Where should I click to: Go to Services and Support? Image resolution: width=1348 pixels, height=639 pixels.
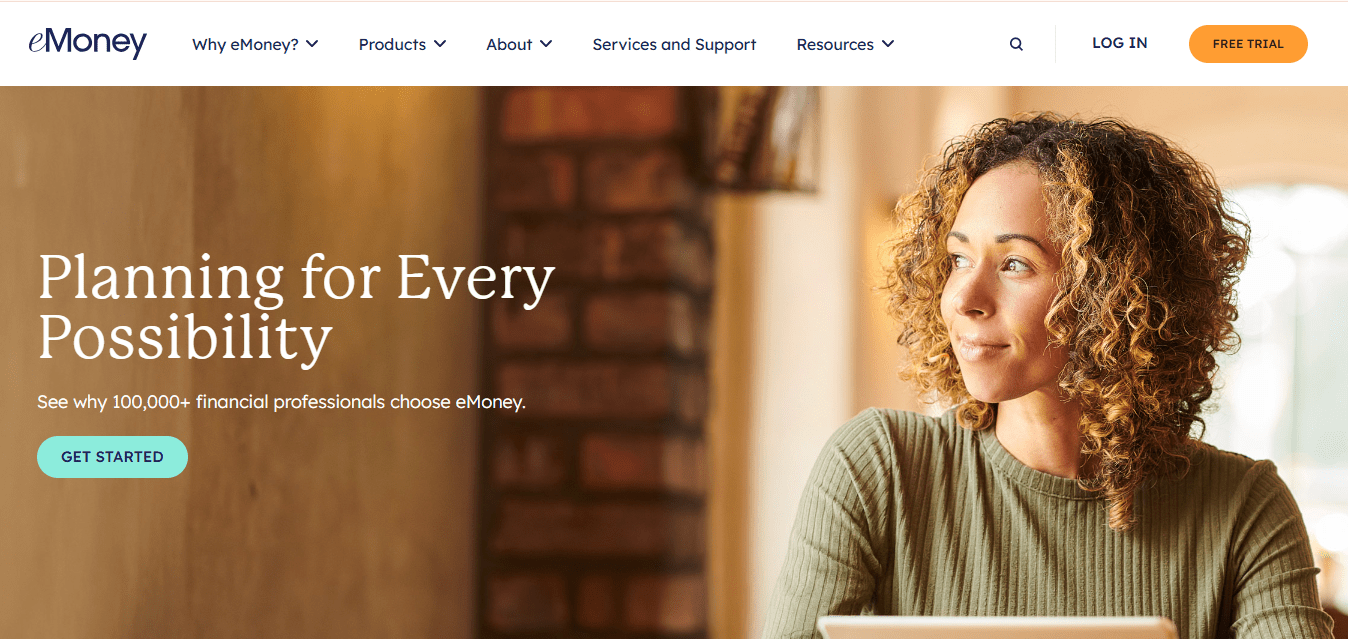674,44
